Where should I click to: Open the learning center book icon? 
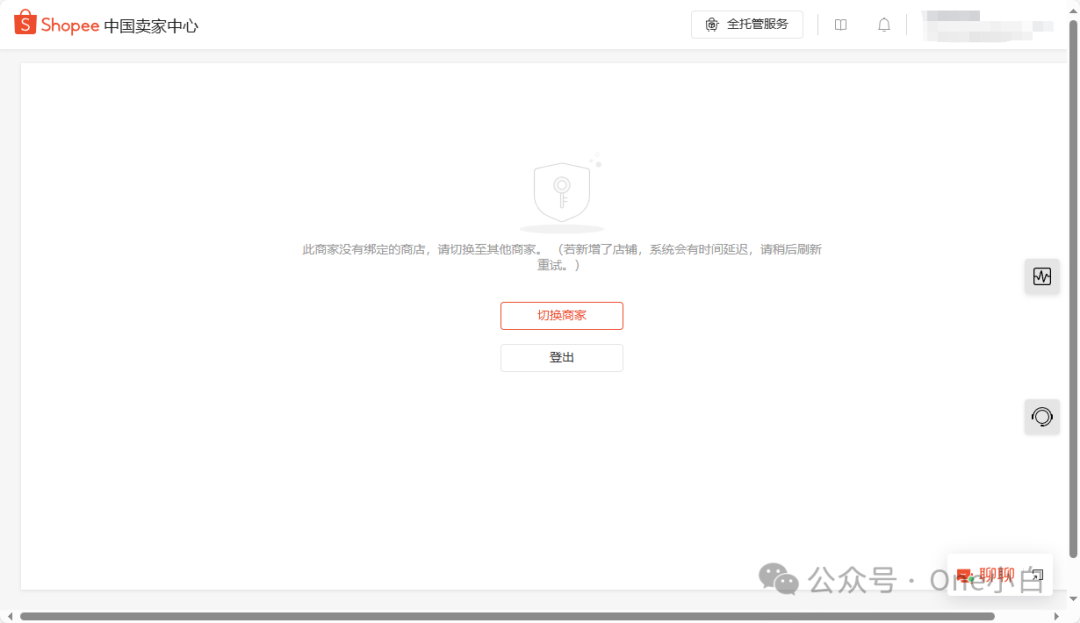click(840, 24)
